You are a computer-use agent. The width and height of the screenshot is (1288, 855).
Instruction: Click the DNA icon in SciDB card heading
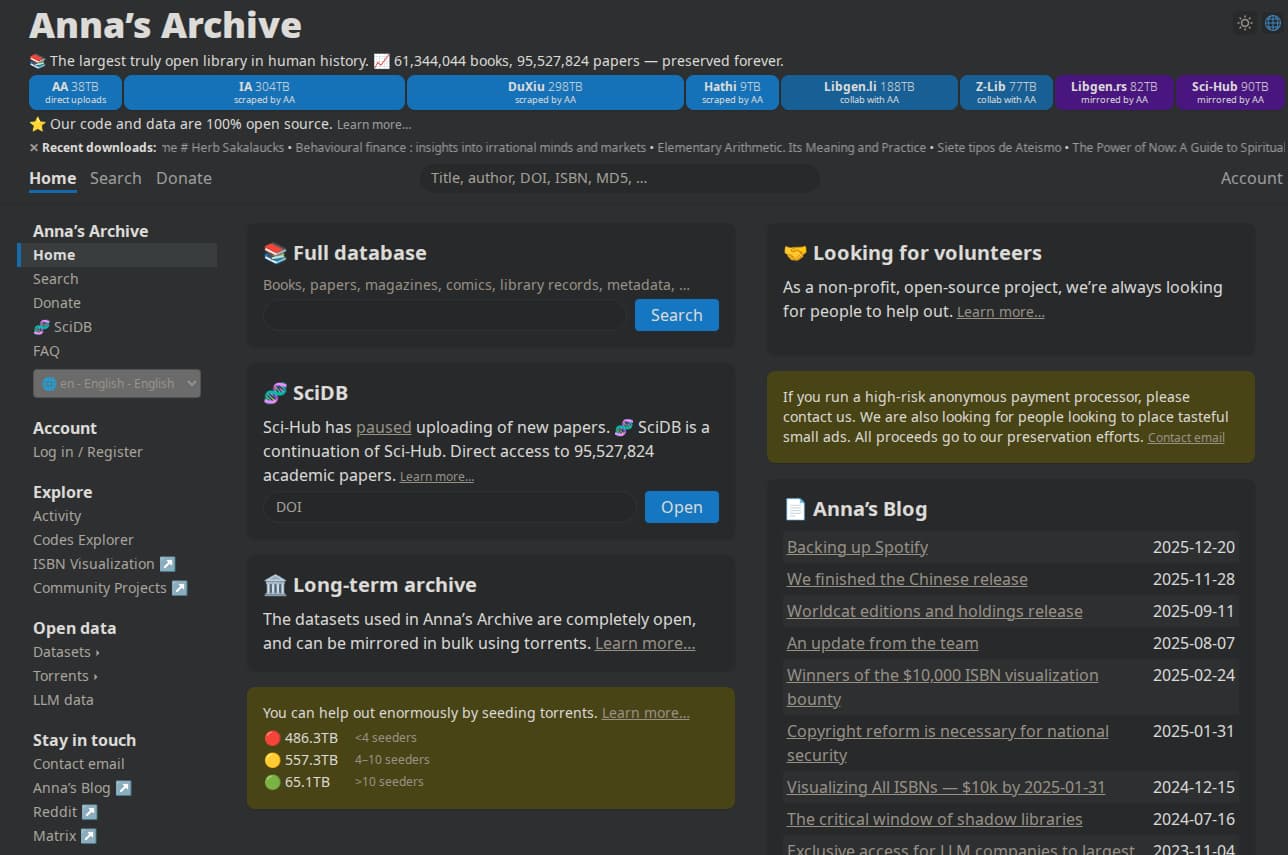[275, 393]
